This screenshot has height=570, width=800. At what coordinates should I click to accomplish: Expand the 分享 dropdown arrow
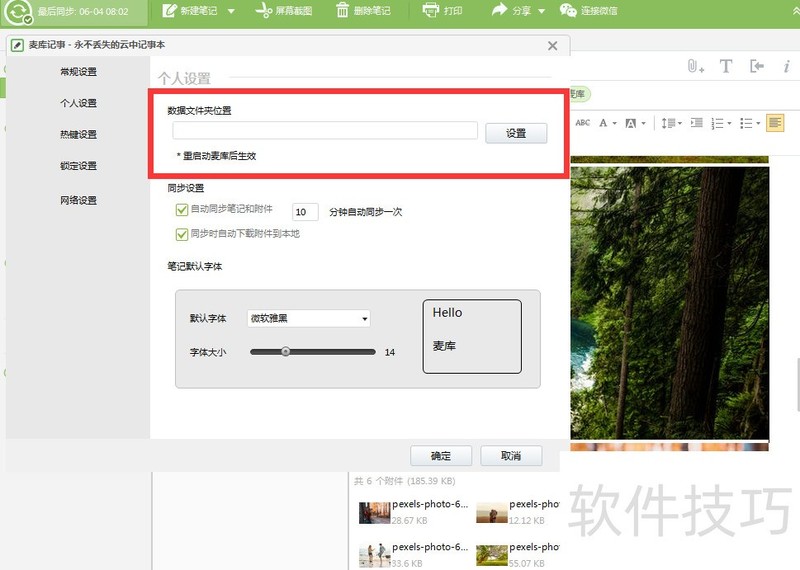click(x=541, y=11)
